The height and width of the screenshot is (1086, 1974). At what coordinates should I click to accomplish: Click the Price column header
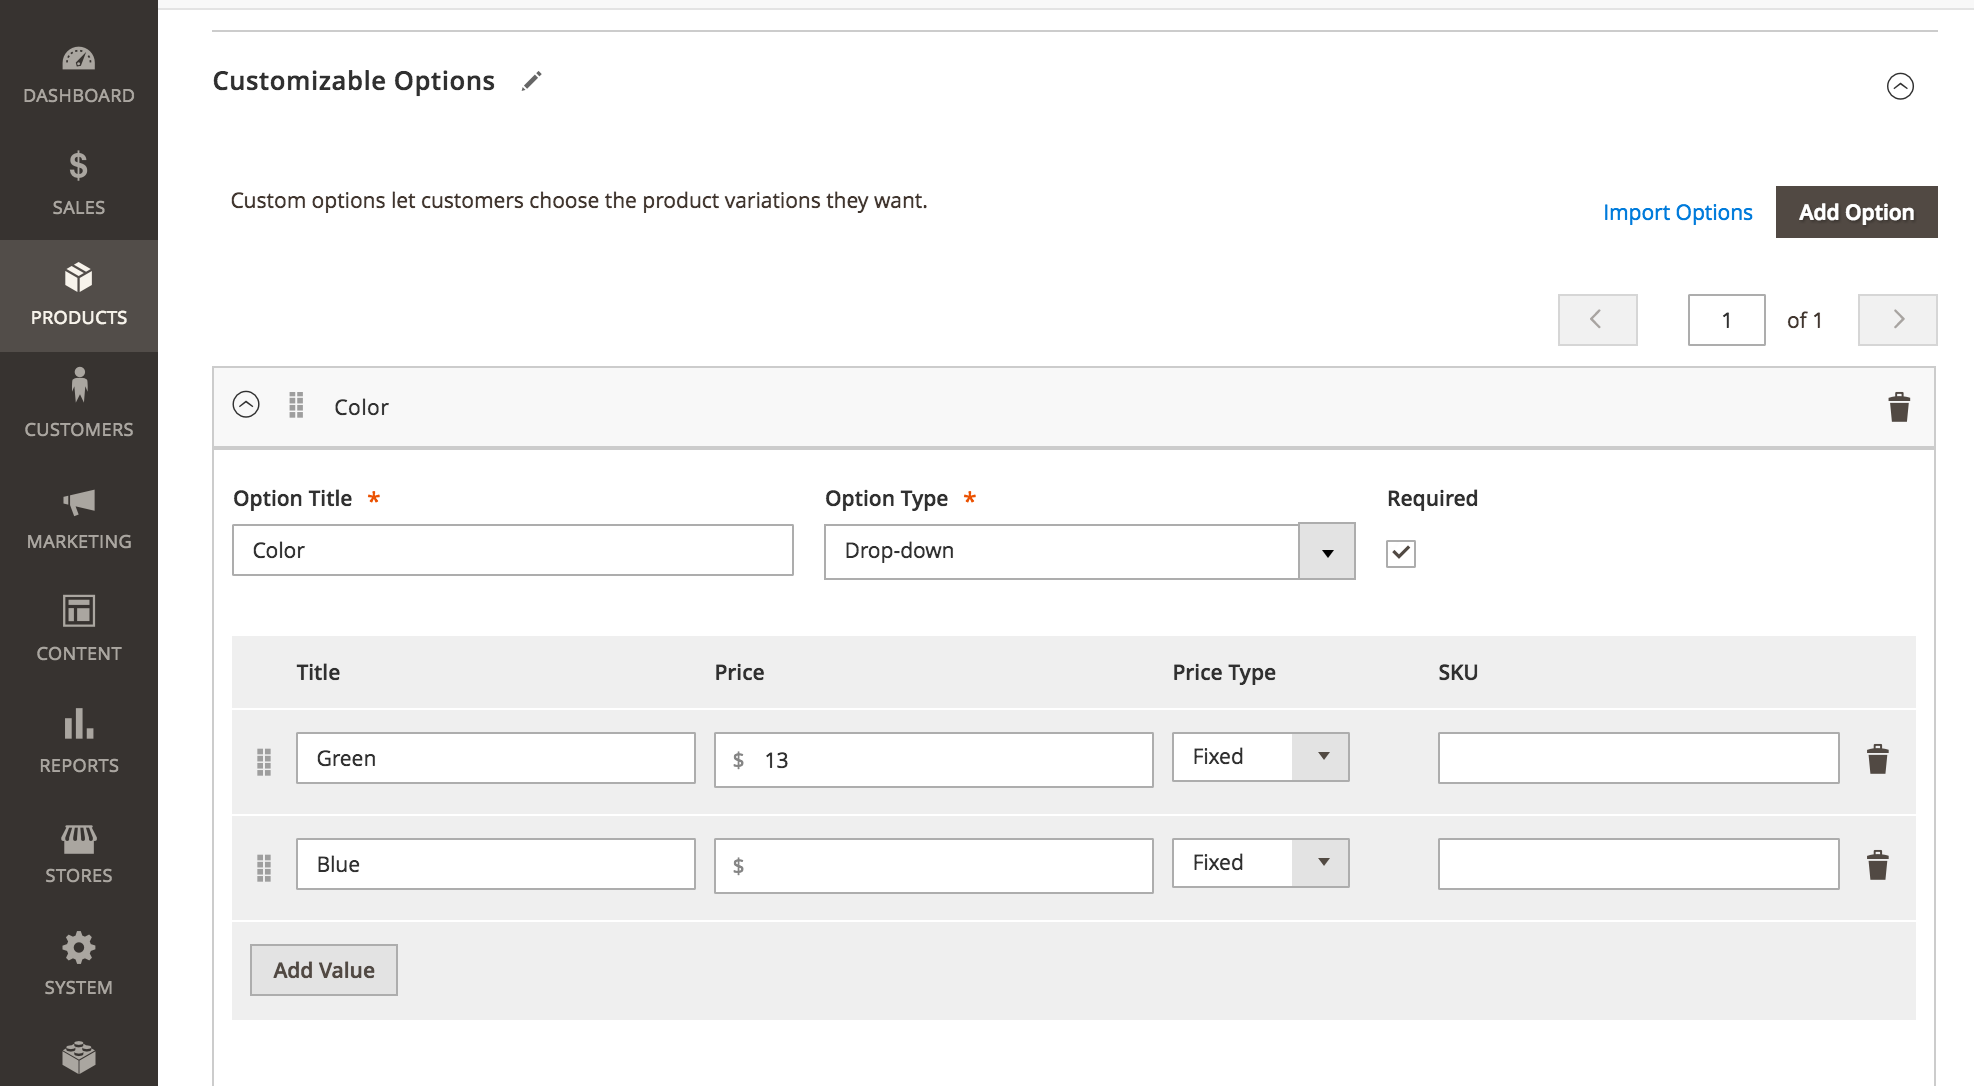[739, 673]
